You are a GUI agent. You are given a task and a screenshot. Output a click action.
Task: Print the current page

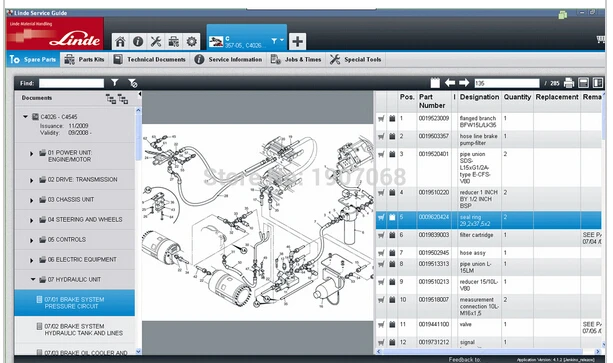point(569,83)
